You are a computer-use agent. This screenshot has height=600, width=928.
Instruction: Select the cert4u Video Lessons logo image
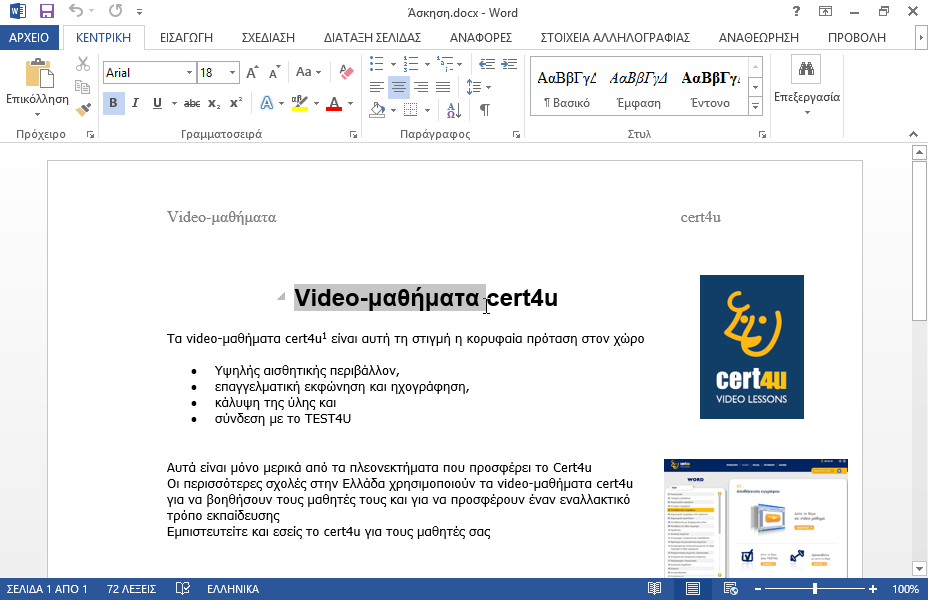coord(752,347)
